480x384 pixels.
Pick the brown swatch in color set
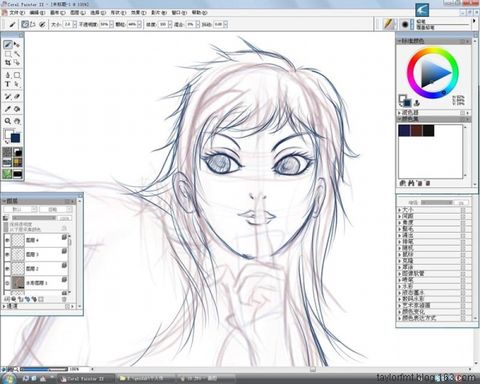coord(416,130)
